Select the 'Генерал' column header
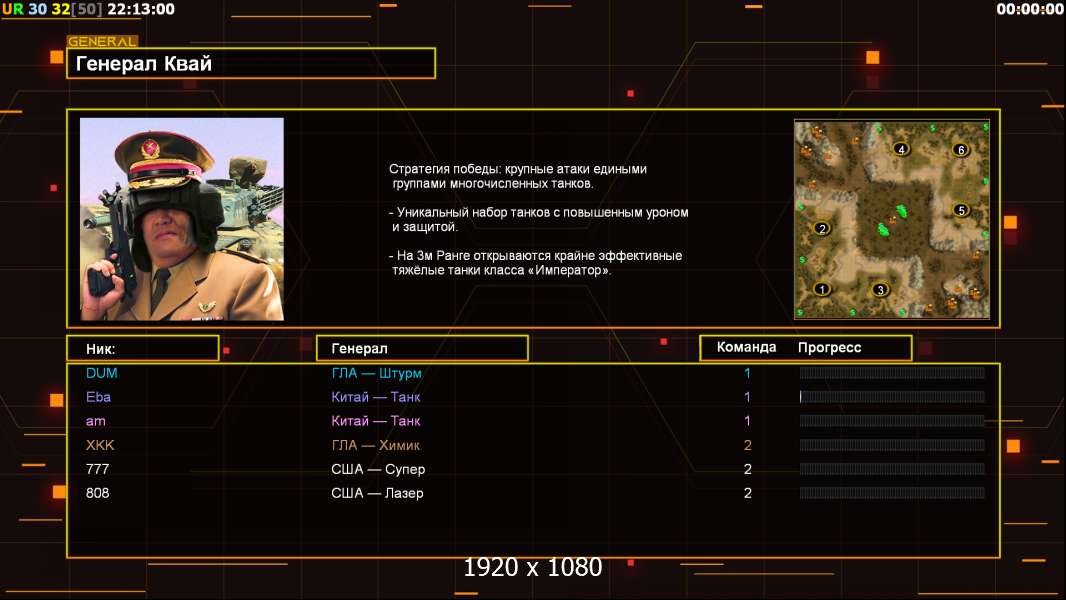Viewport: 1066px width, 600px height. pos(422,348)
